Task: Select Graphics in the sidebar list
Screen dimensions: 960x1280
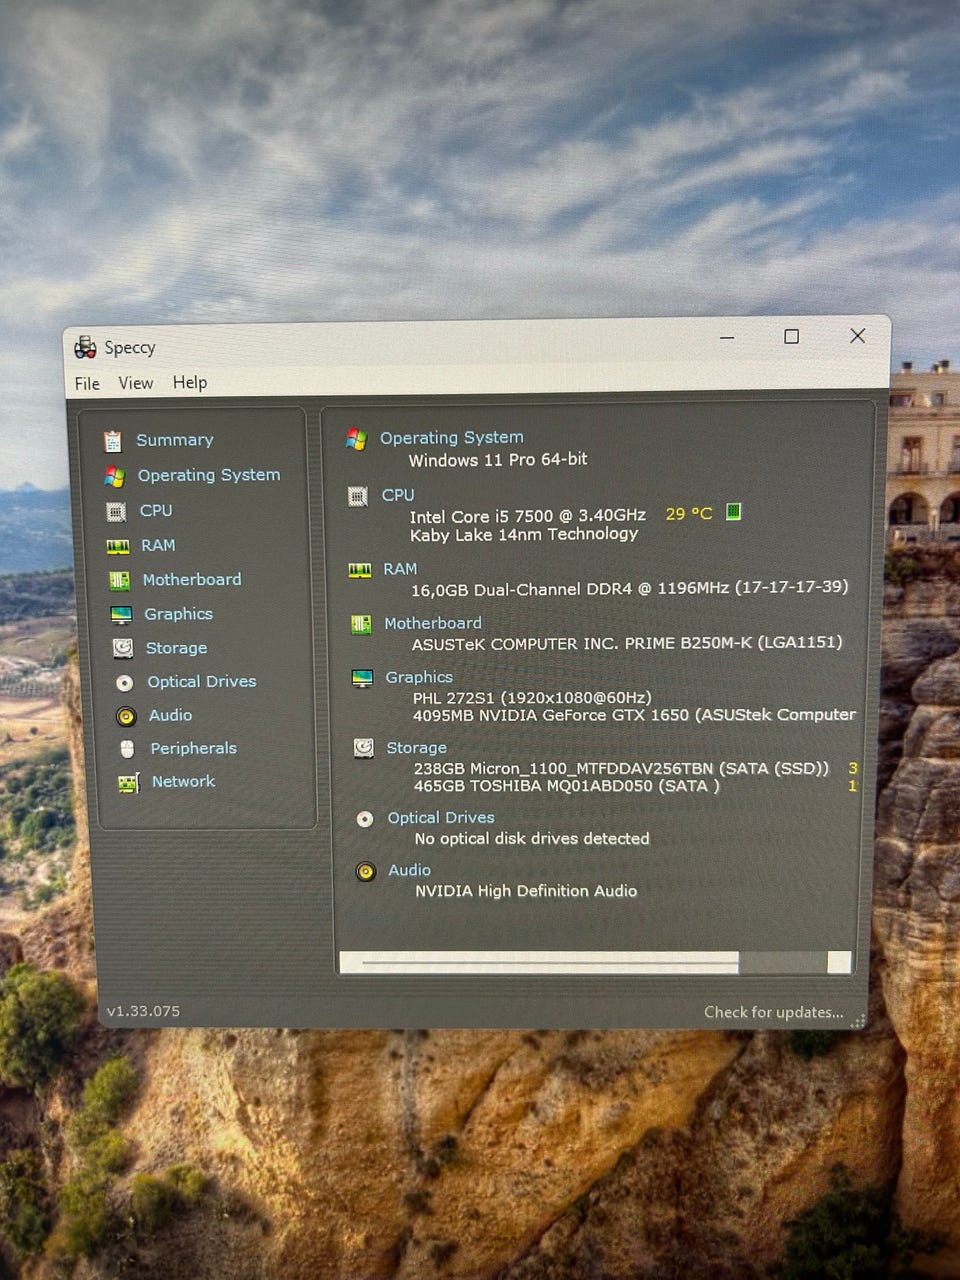Action: (x=178, y=614)
